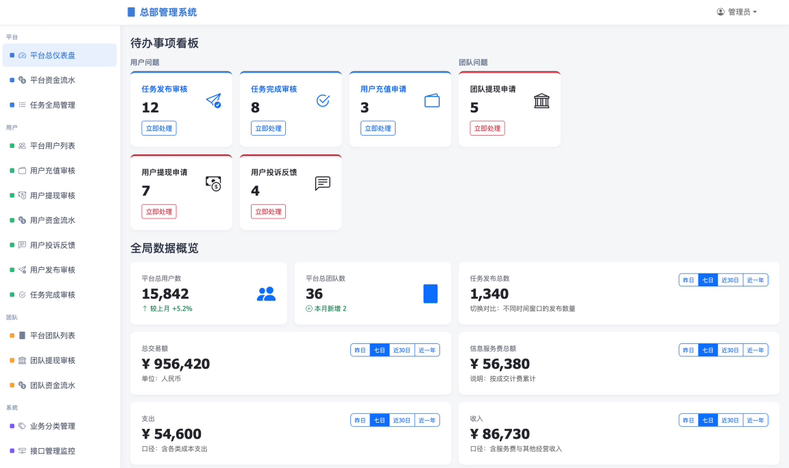Set 收入 card range to 近30日
The image size is (789, 468).
click(x=730, y=420)
